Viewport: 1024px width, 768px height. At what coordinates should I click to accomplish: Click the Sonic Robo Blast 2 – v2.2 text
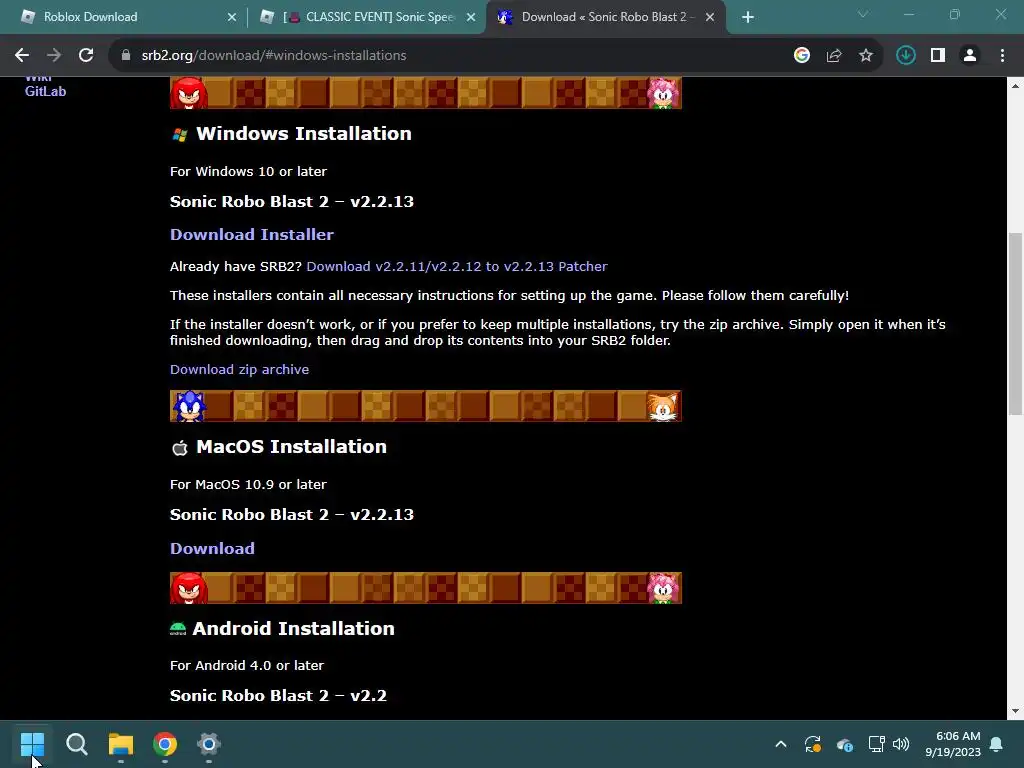click(278, 696)
